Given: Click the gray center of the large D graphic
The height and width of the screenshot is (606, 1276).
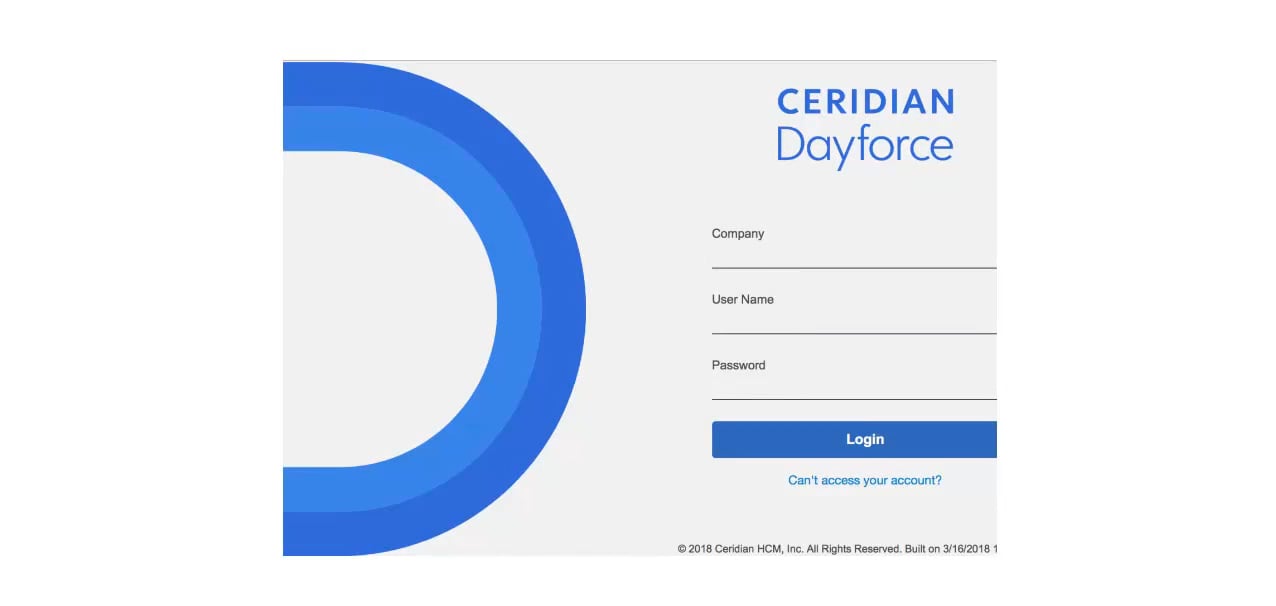Looking at the screenshot, I should pos(390,310).
